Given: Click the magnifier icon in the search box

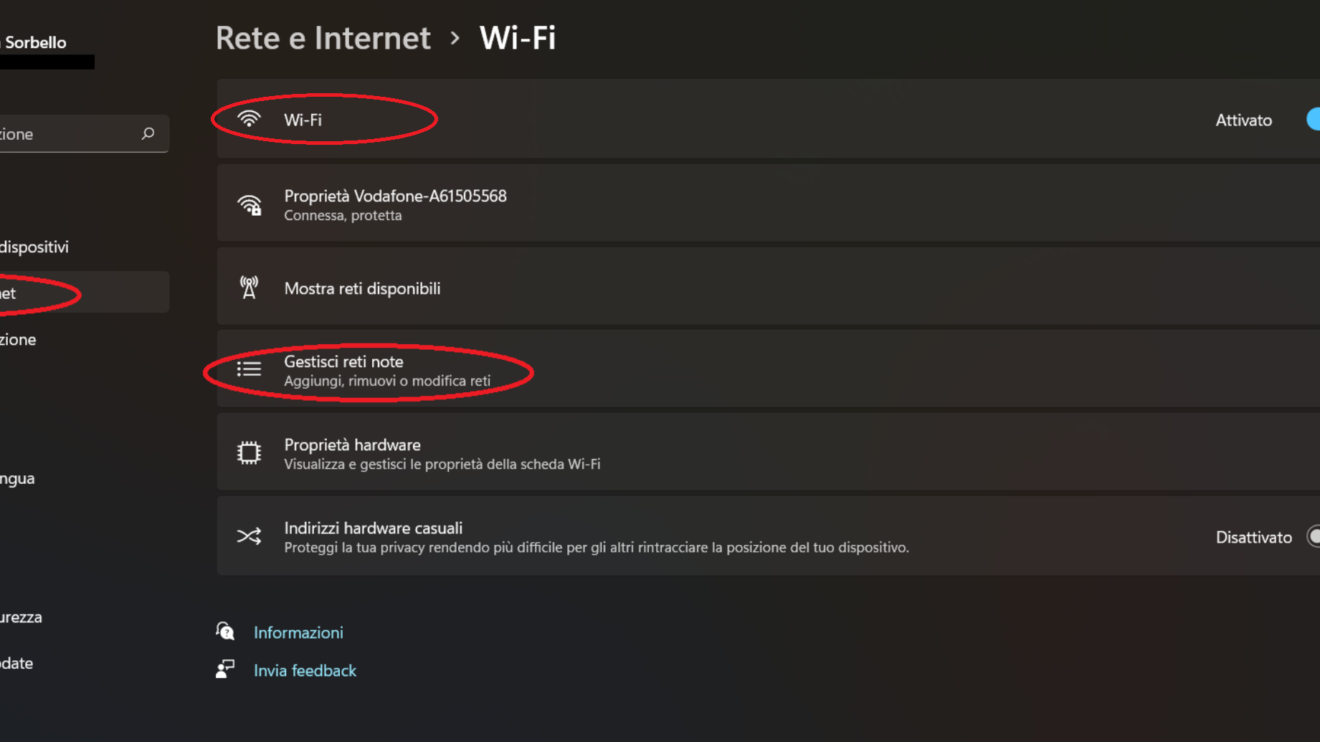Looking at the screenshot, I should (x=148, y=134).
